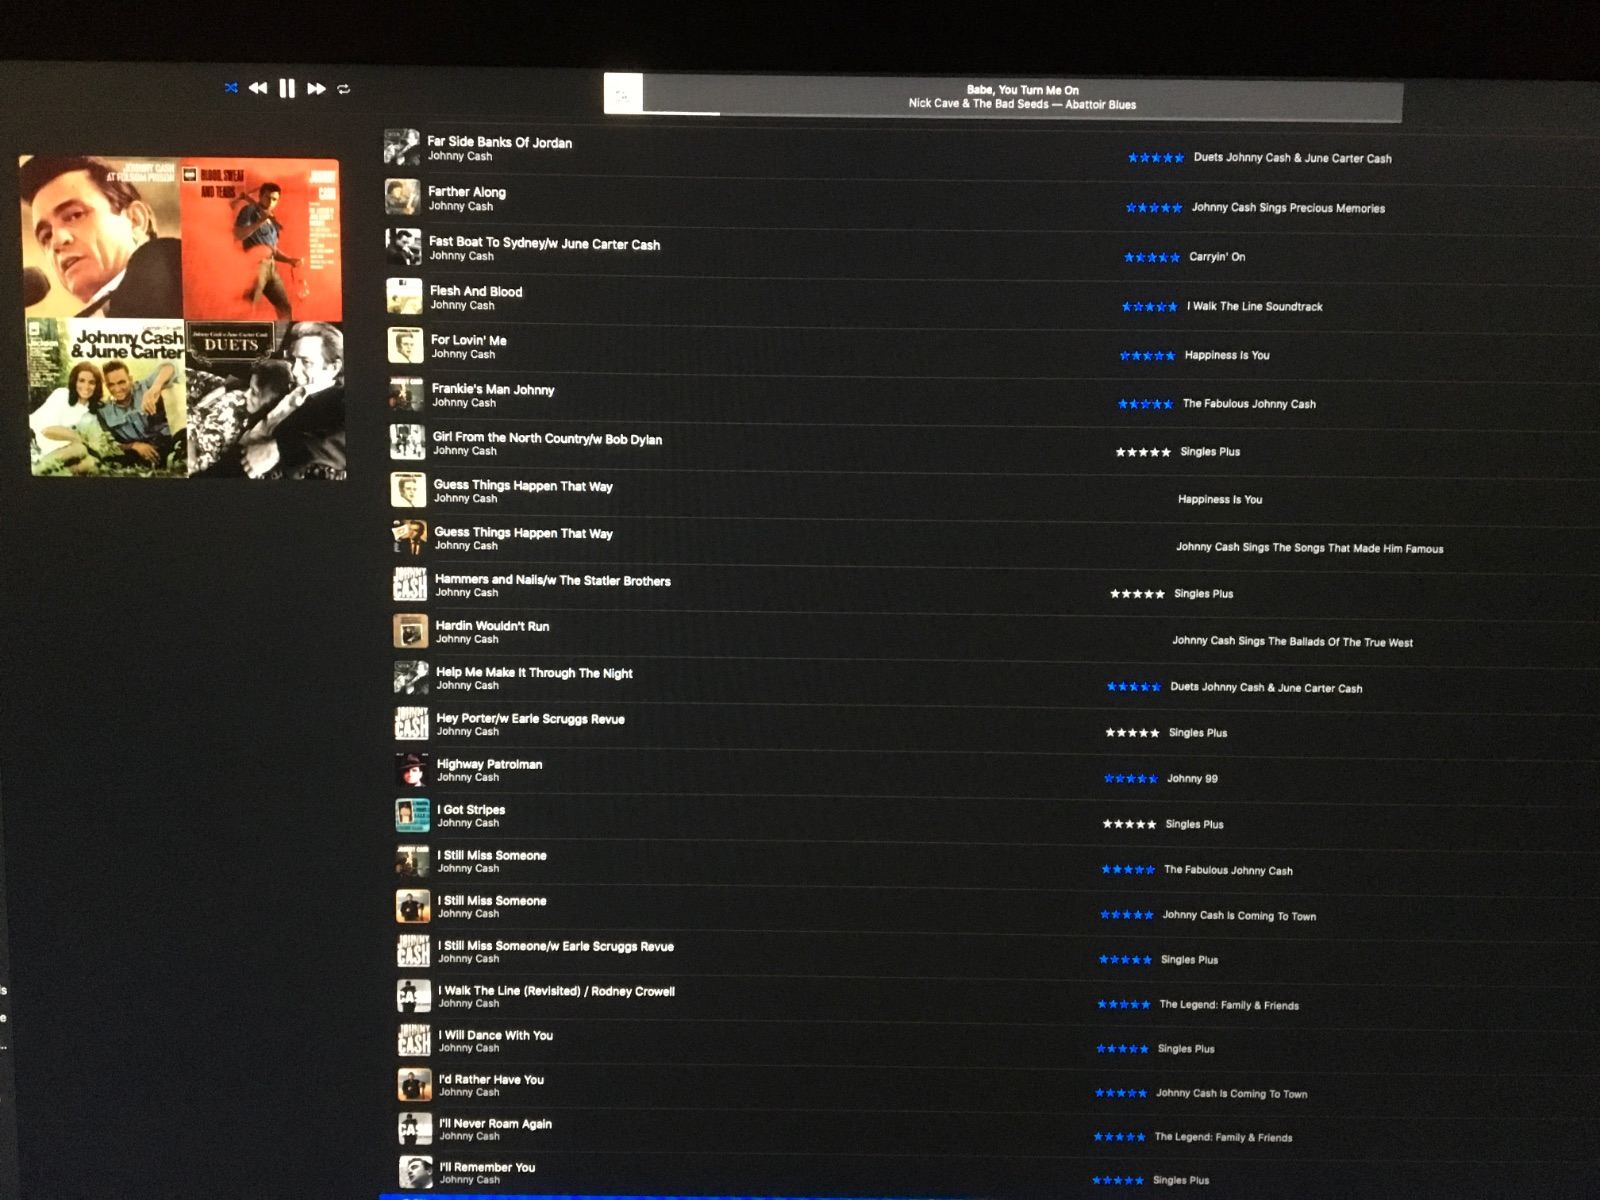Click The Fabulous Johnny Cash in Frankie's Man Johnny row
Viewport: 1600px width, 1200px height.
coord(1249,404)
